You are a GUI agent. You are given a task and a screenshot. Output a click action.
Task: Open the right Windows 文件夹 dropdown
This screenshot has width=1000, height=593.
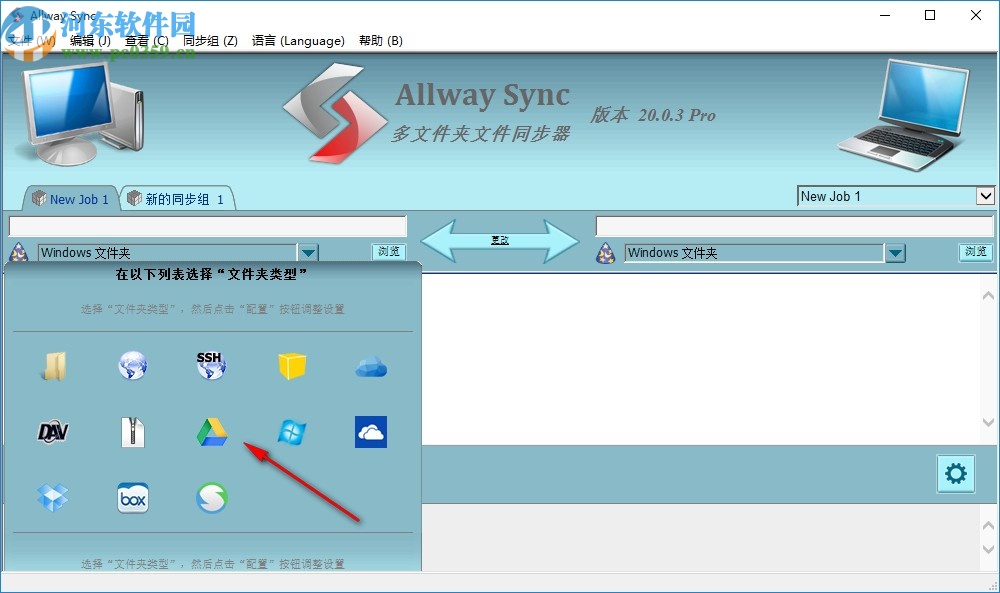pos(896,252)
